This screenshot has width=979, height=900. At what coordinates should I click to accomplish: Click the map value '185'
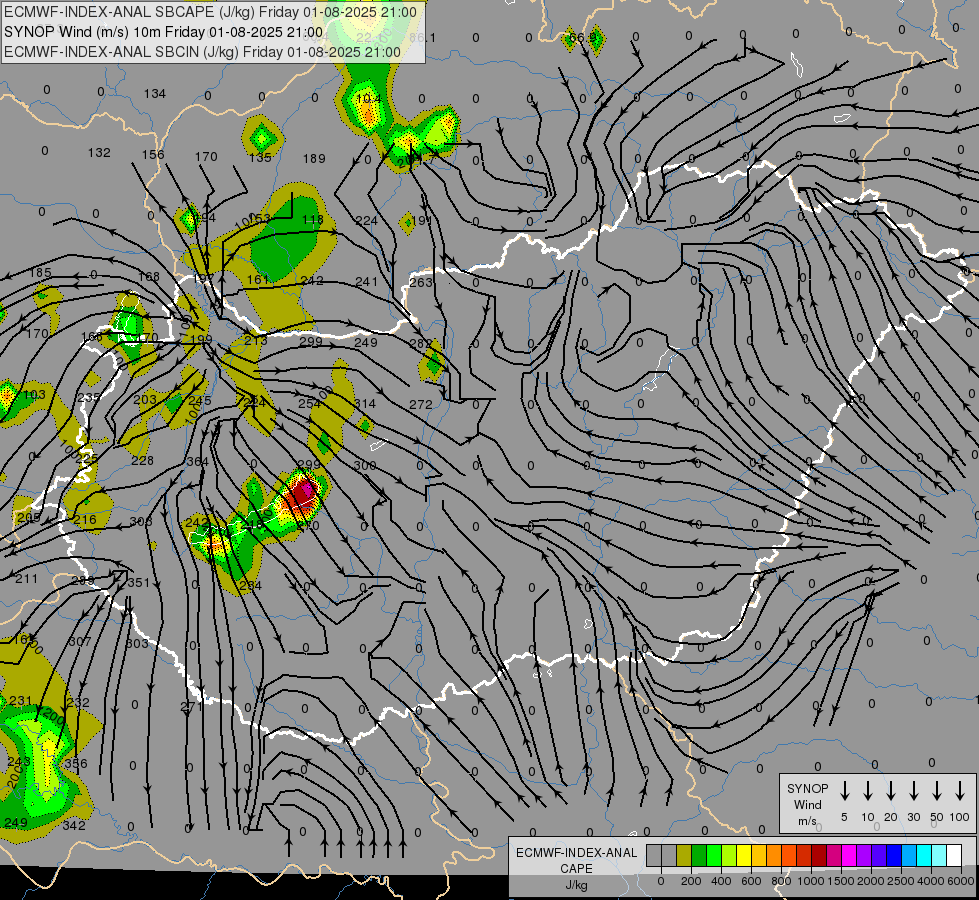[41, 272]
